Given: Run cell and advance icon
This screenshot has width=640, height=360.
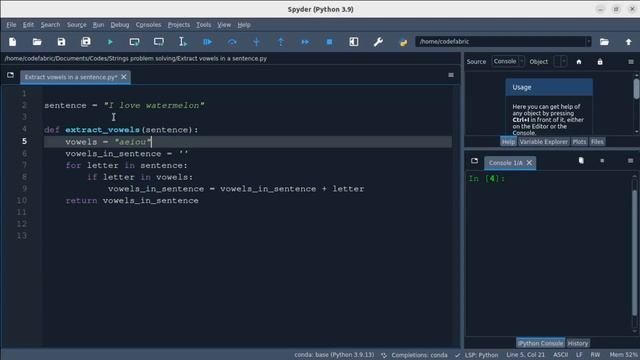Looking at the screenshot, I should 159,42.
